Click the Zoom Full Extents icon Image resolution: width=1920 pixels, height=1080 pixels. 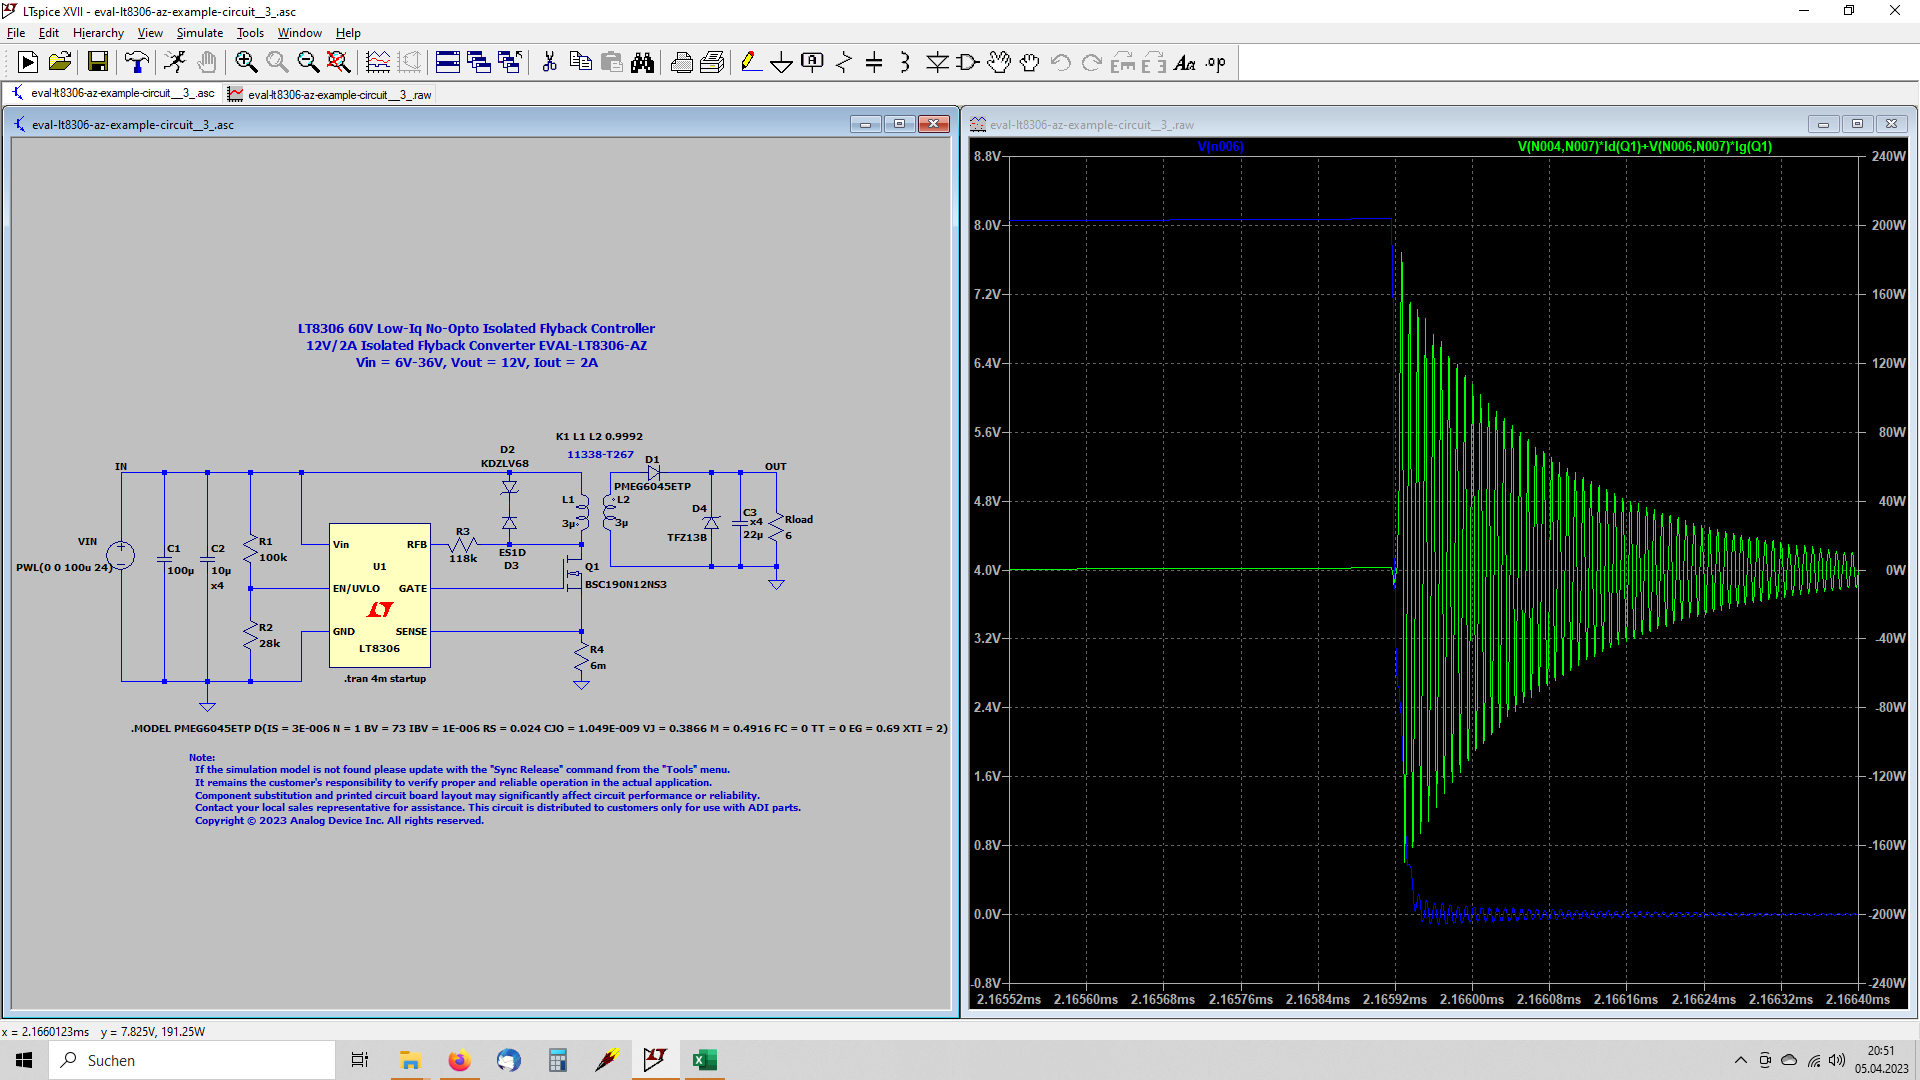339,62
